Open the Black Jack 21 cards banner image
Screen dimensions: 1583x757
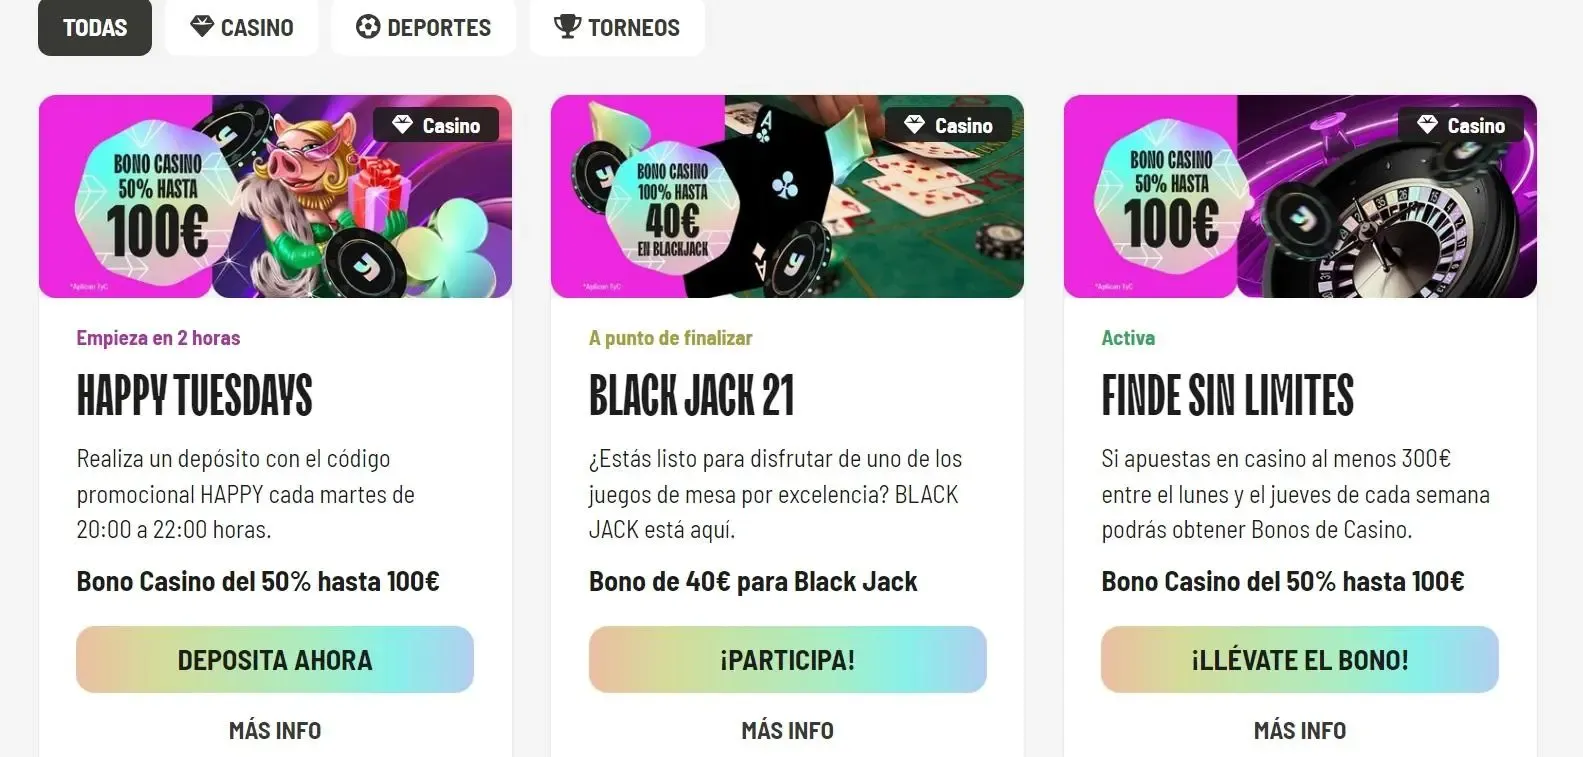[x=787, y=196]
